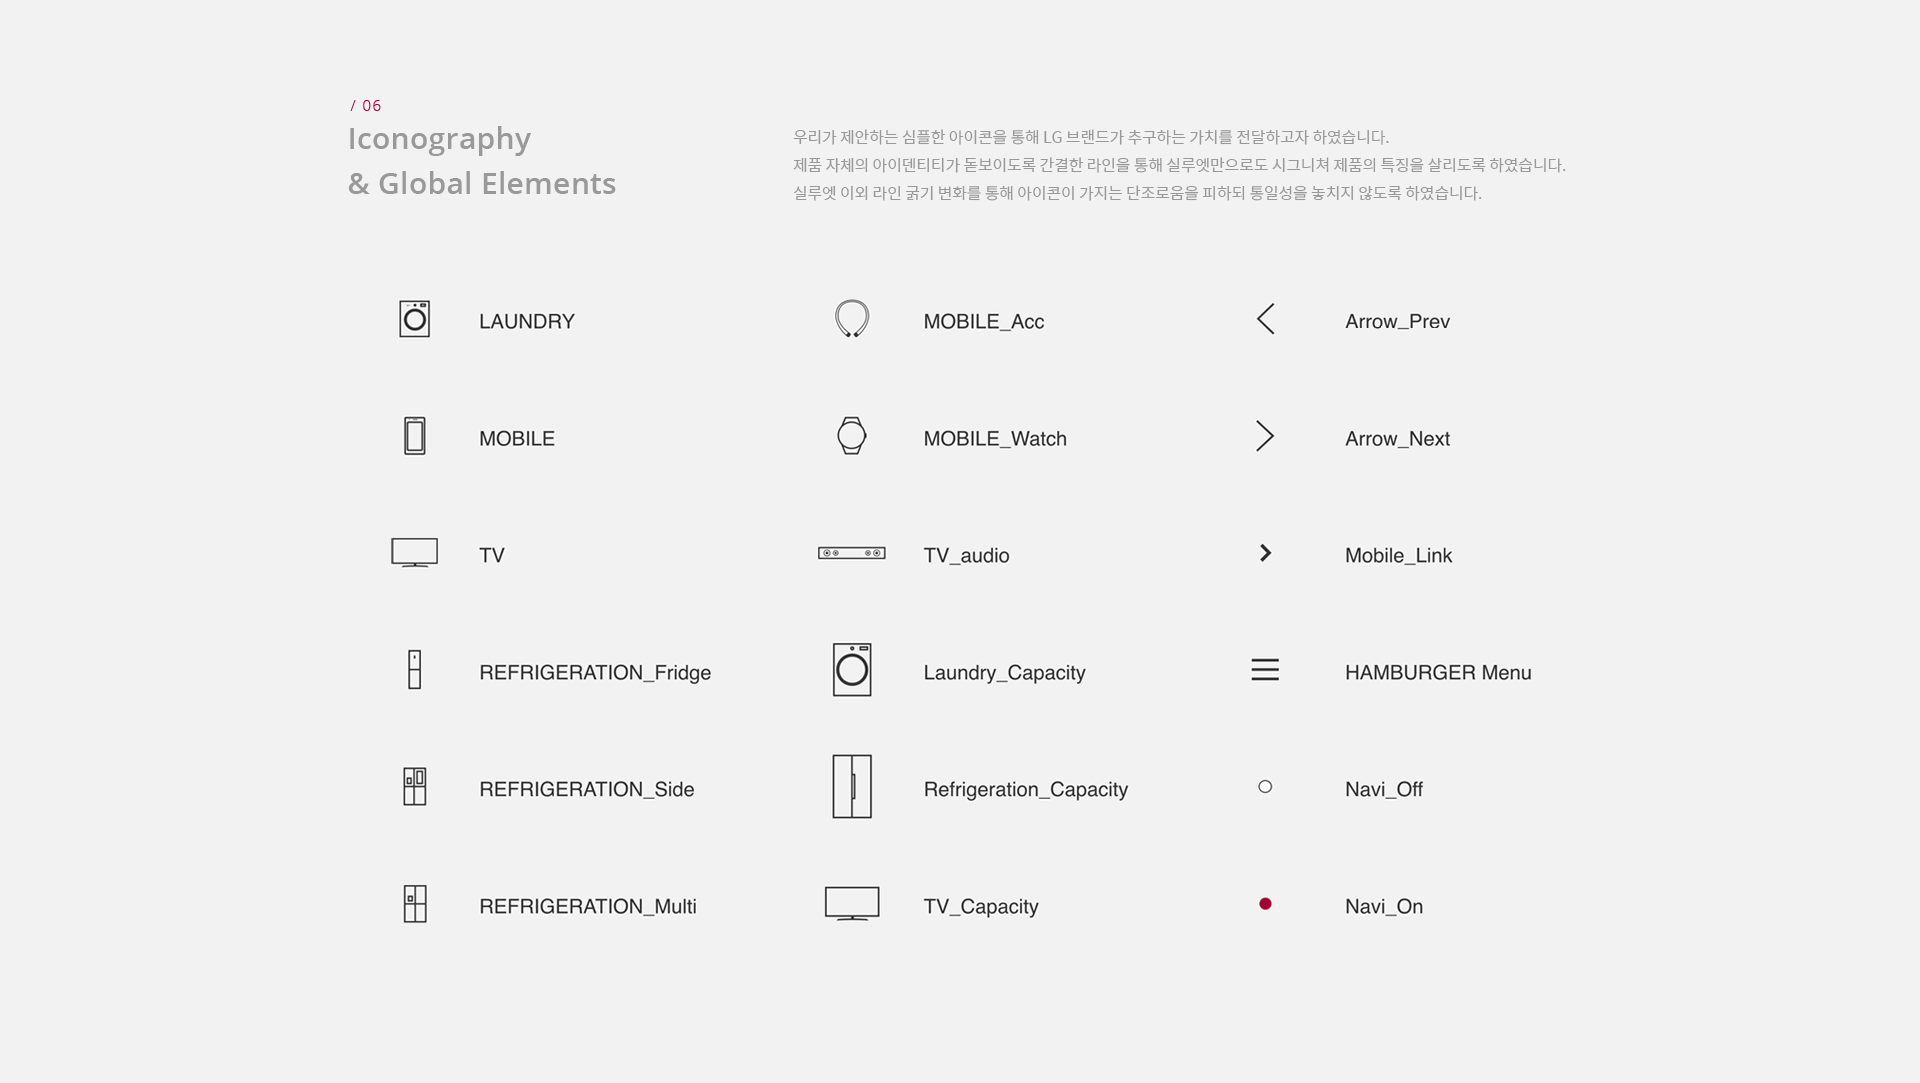Viewport: 1920px width, 1083px height.
Task: Select the REFRIGERATION_Fridge icon
Action: (x=414, y=670)
